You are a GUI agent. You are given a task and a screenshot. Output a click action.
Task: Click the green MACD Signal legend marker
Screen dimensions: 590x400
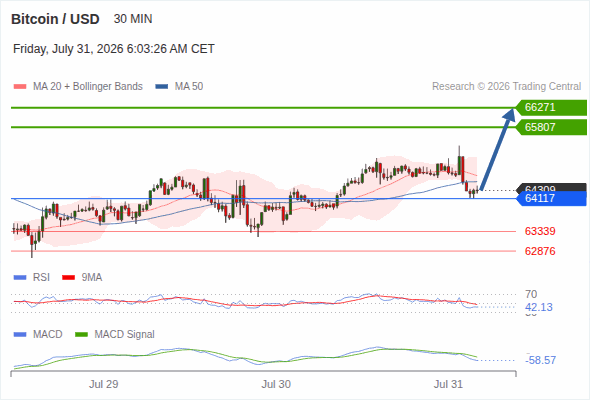point(81,335)
